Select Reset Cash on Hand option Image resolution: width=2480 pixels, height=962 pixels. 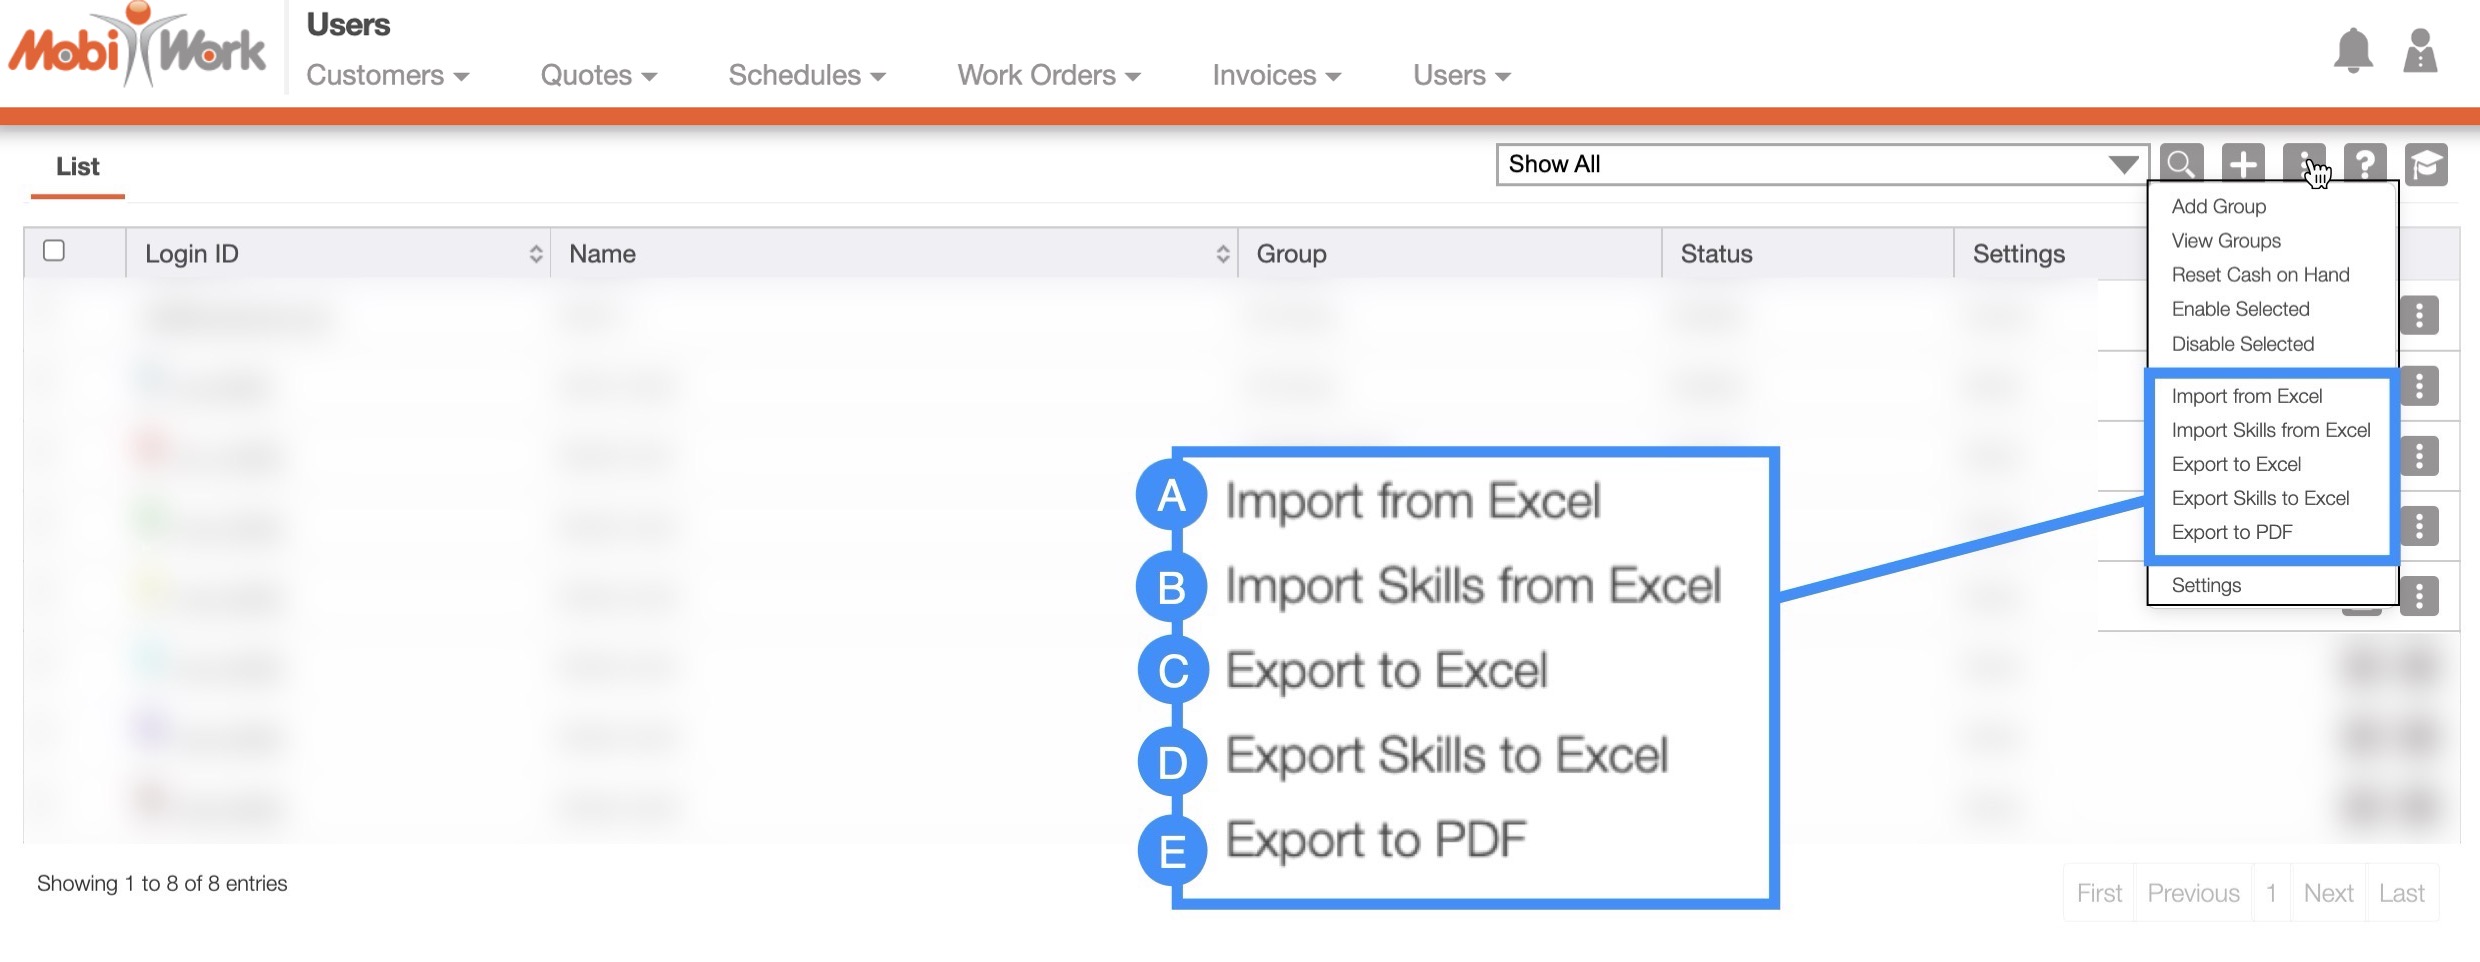tap(2260, 275)
